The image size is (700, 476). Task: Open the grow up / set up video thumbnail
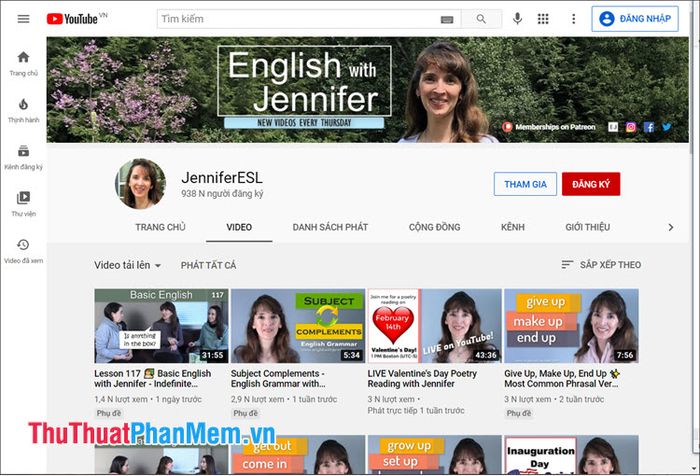point(434,455)
